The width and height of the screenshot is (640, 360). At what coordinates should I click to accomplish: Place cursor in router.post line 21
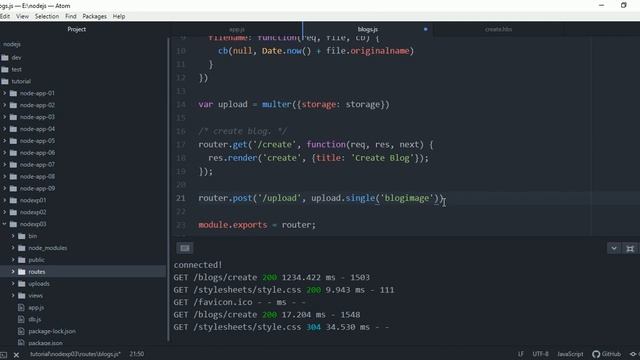(x=320, y=198)
